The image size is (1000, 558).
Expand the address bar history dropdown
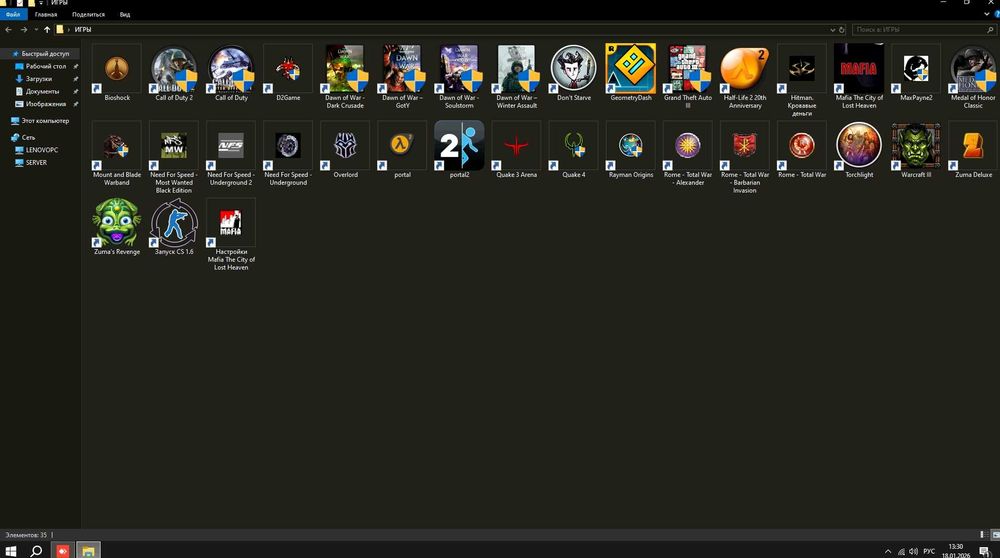pyautogui.click(x=832, y=29)
